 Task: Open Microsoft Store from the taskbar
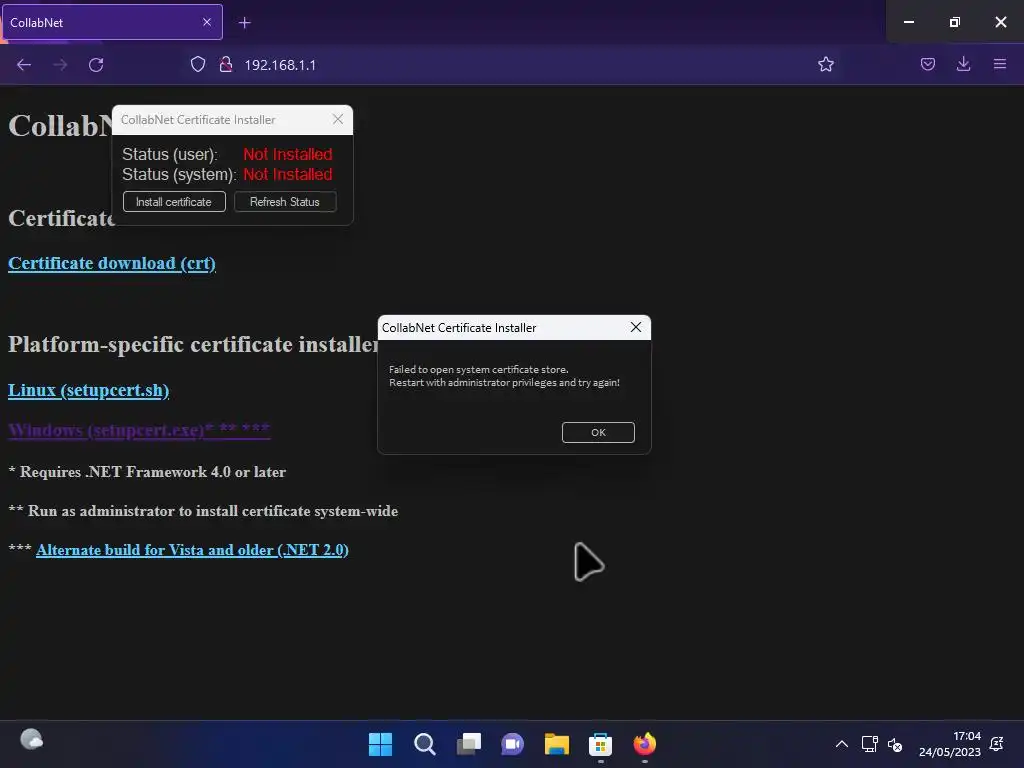pos(600,744)
